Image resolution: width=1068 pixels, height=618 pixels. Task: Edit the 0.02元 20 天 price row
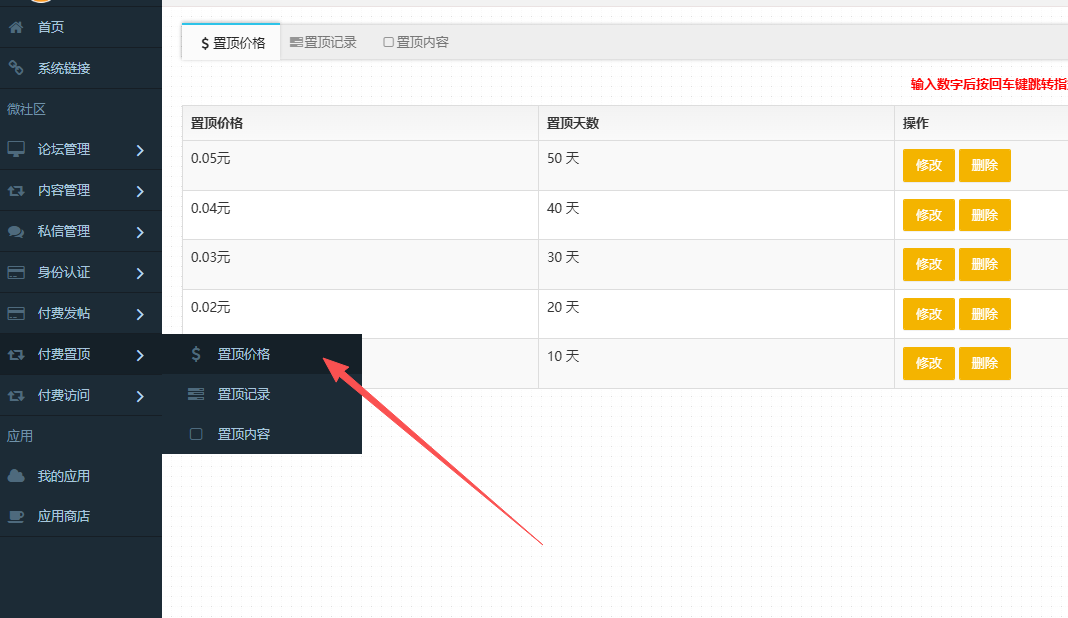pyautogui.click(x=928, y=314)
